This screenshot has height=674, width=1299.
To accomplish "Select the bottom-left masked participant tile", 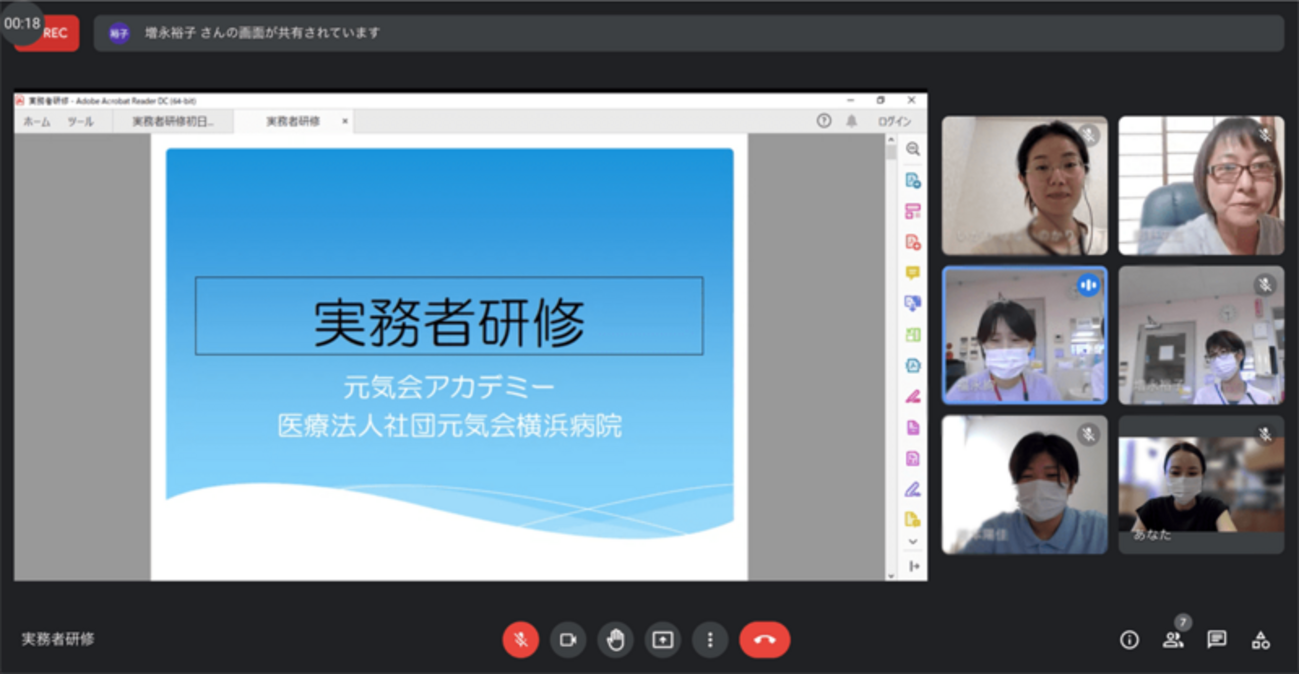I will tap(1024, 485).
